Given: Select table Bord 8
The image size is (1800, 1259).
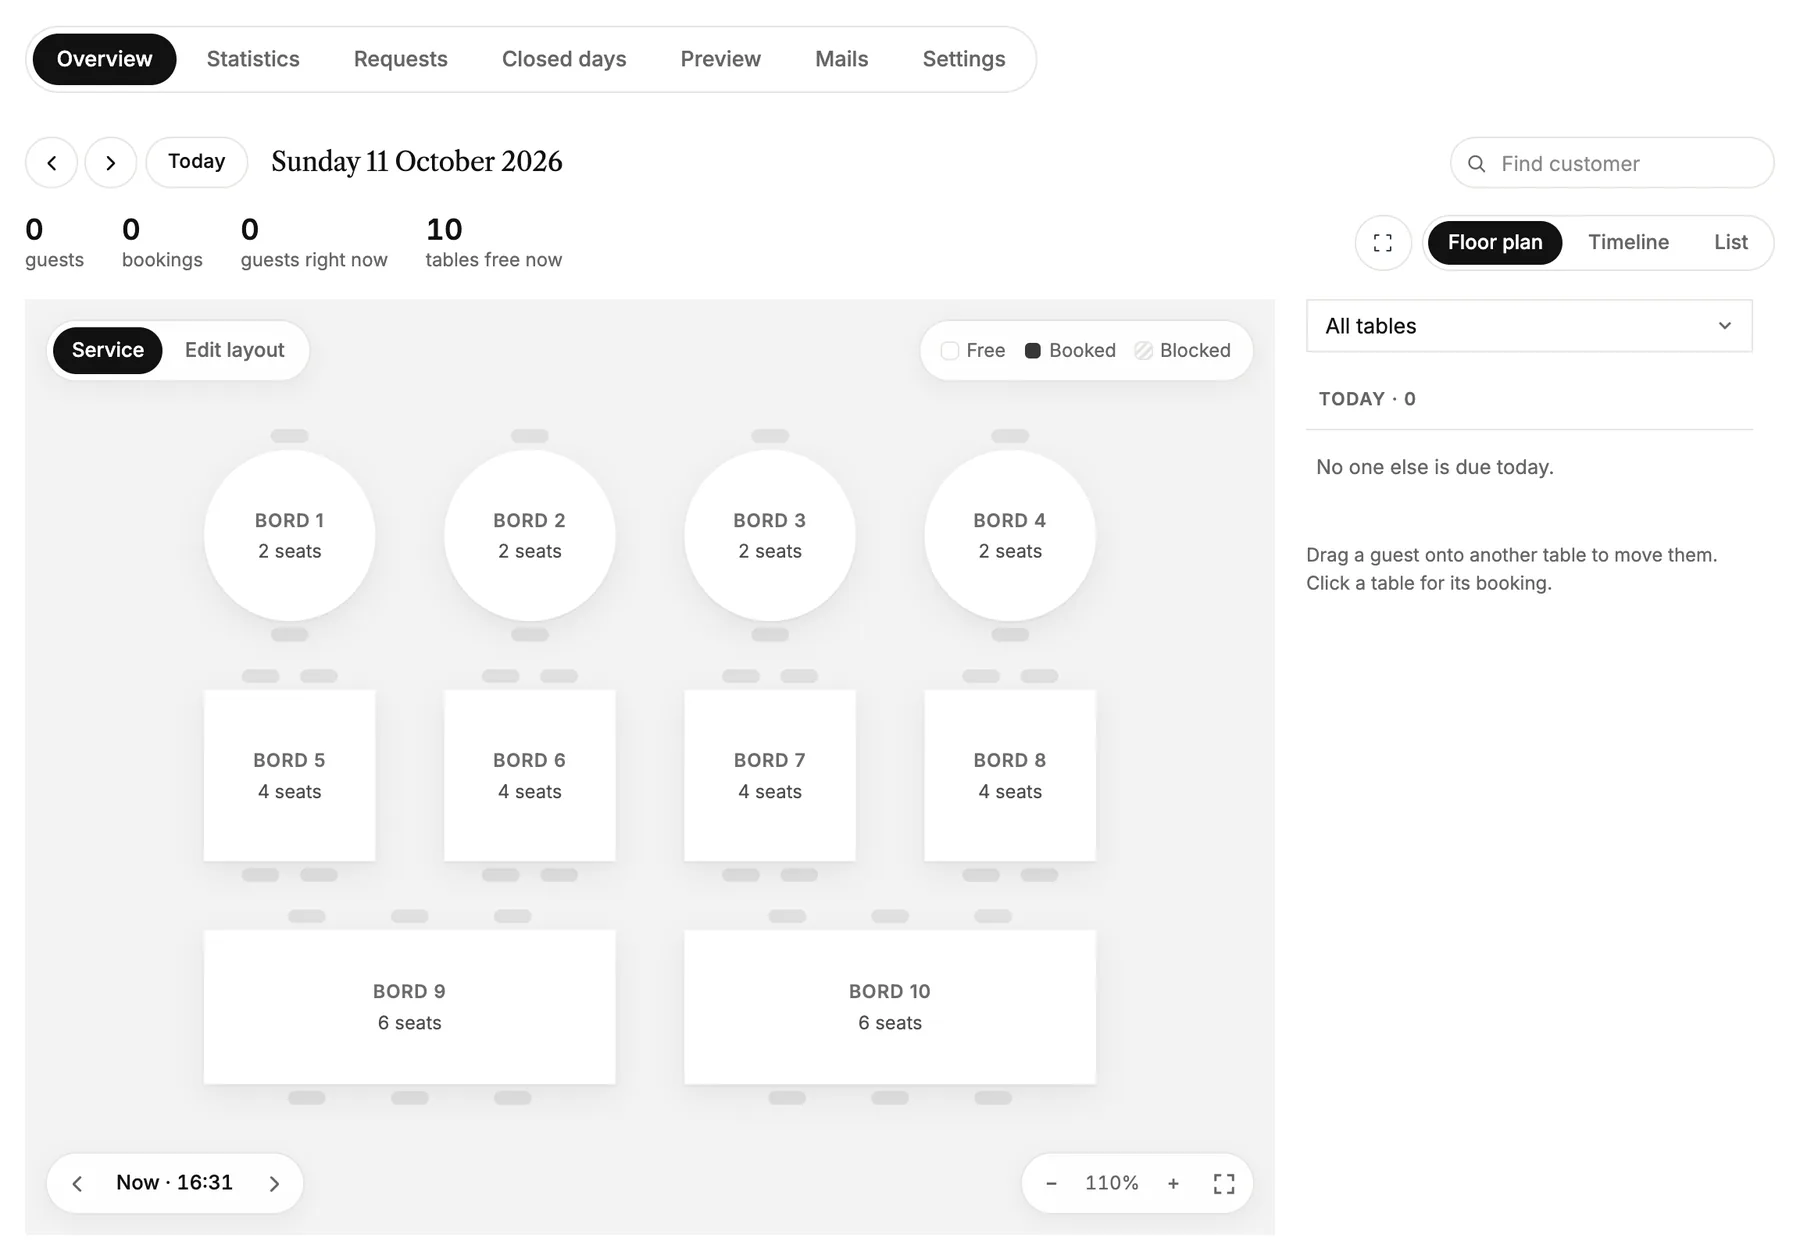Looking at the screenshot, I should pos(1010,776).
